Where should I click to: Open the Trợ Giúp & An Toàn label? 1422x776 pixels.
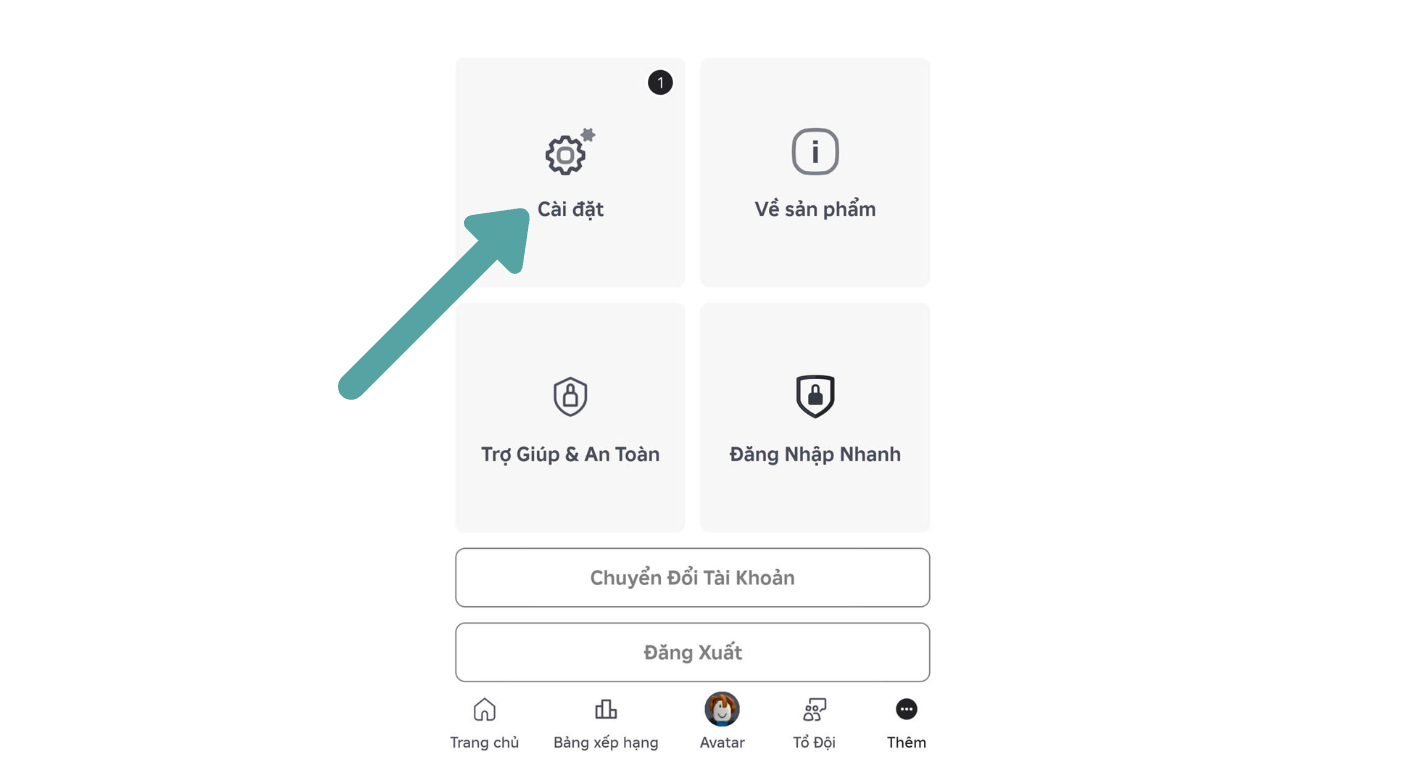click(x=570, y=454)
